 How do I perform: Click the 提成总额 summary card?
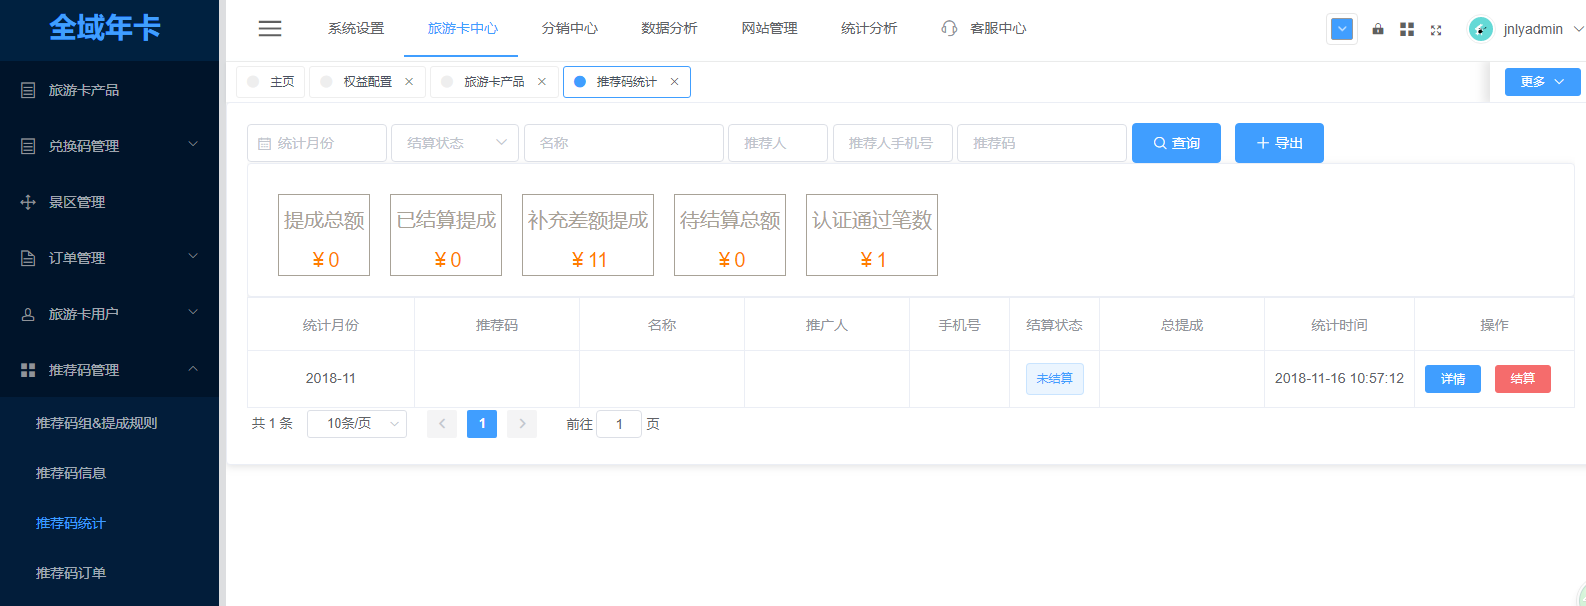[x=324, y=235]
